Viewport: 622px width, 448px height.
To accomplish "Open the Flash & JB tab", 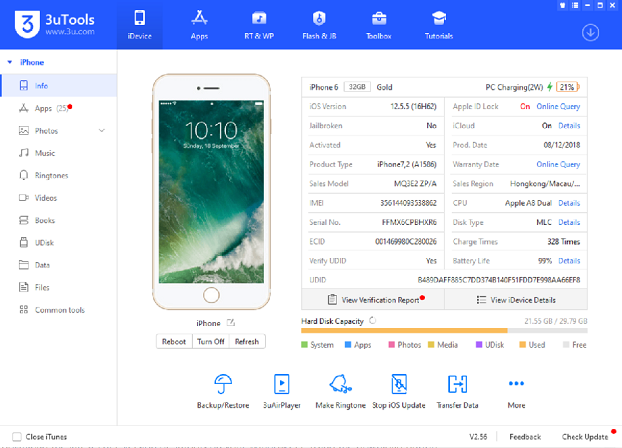I will click(x=319, y=25).
